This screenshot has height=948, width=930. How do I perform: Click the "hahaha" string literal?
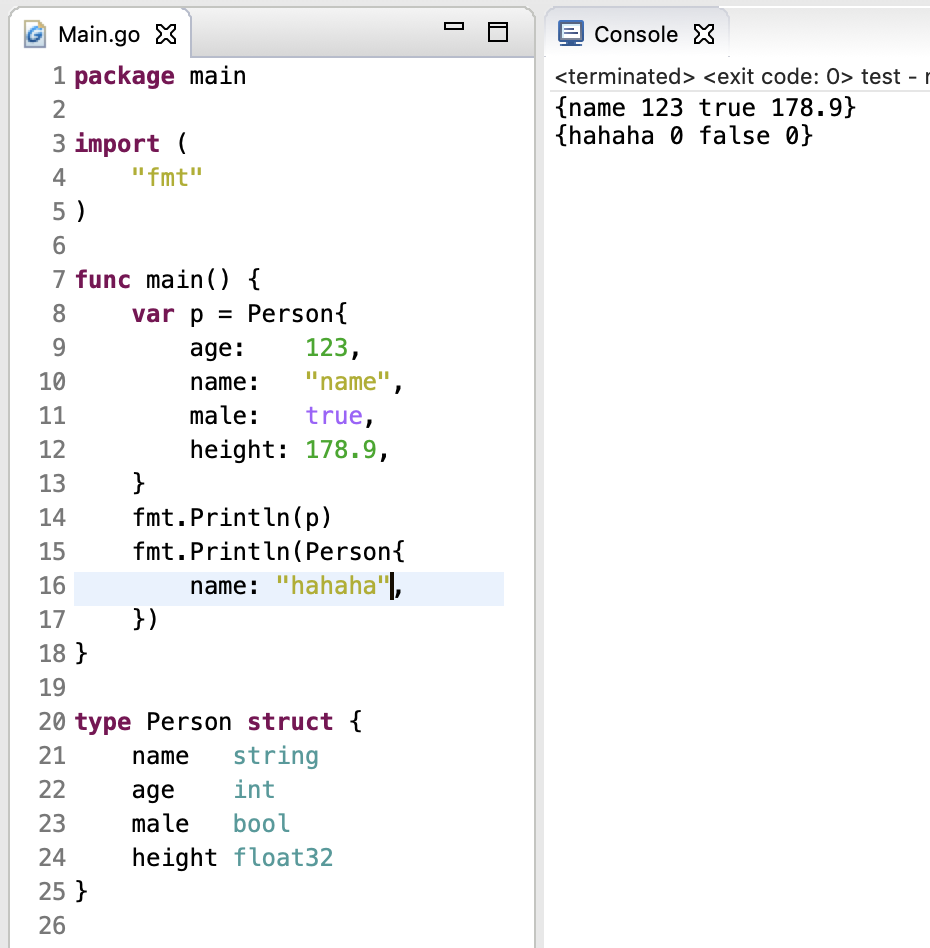click(333, 587)
